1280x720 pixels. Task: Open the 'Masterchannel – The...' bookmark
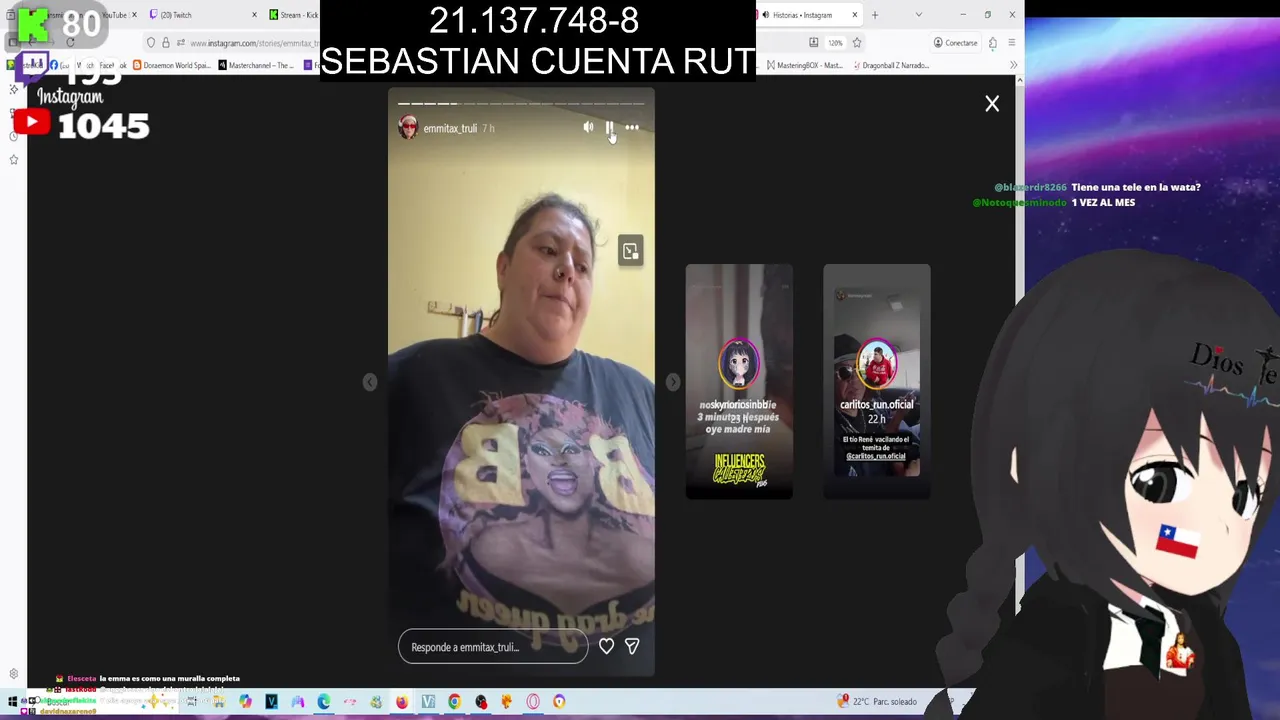coord(256,66)
